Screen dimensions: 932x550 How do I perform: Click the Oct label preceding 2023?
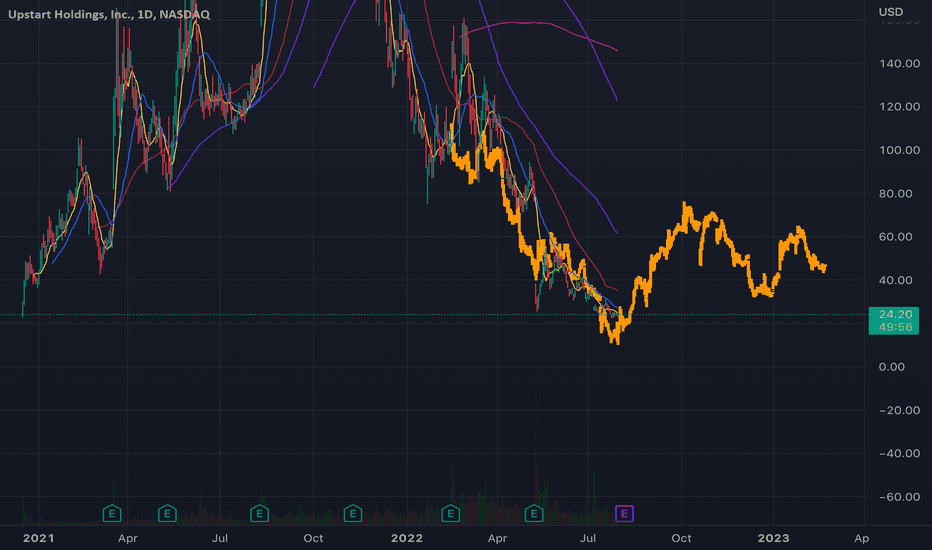point(681,538)
